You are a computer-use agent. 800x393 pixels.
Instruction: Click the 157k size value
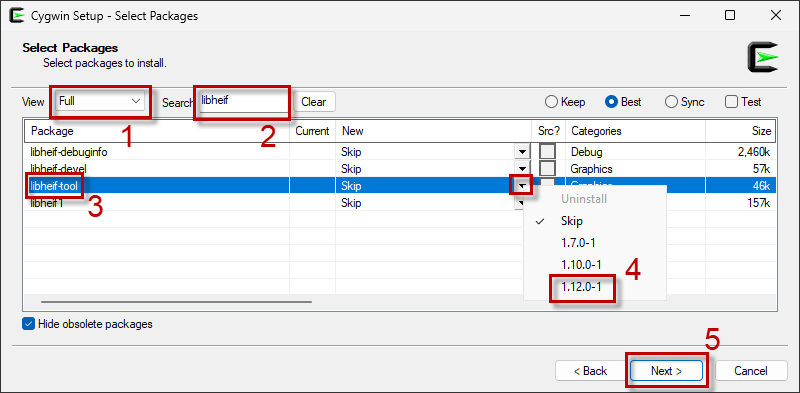(x=759, y=203)
